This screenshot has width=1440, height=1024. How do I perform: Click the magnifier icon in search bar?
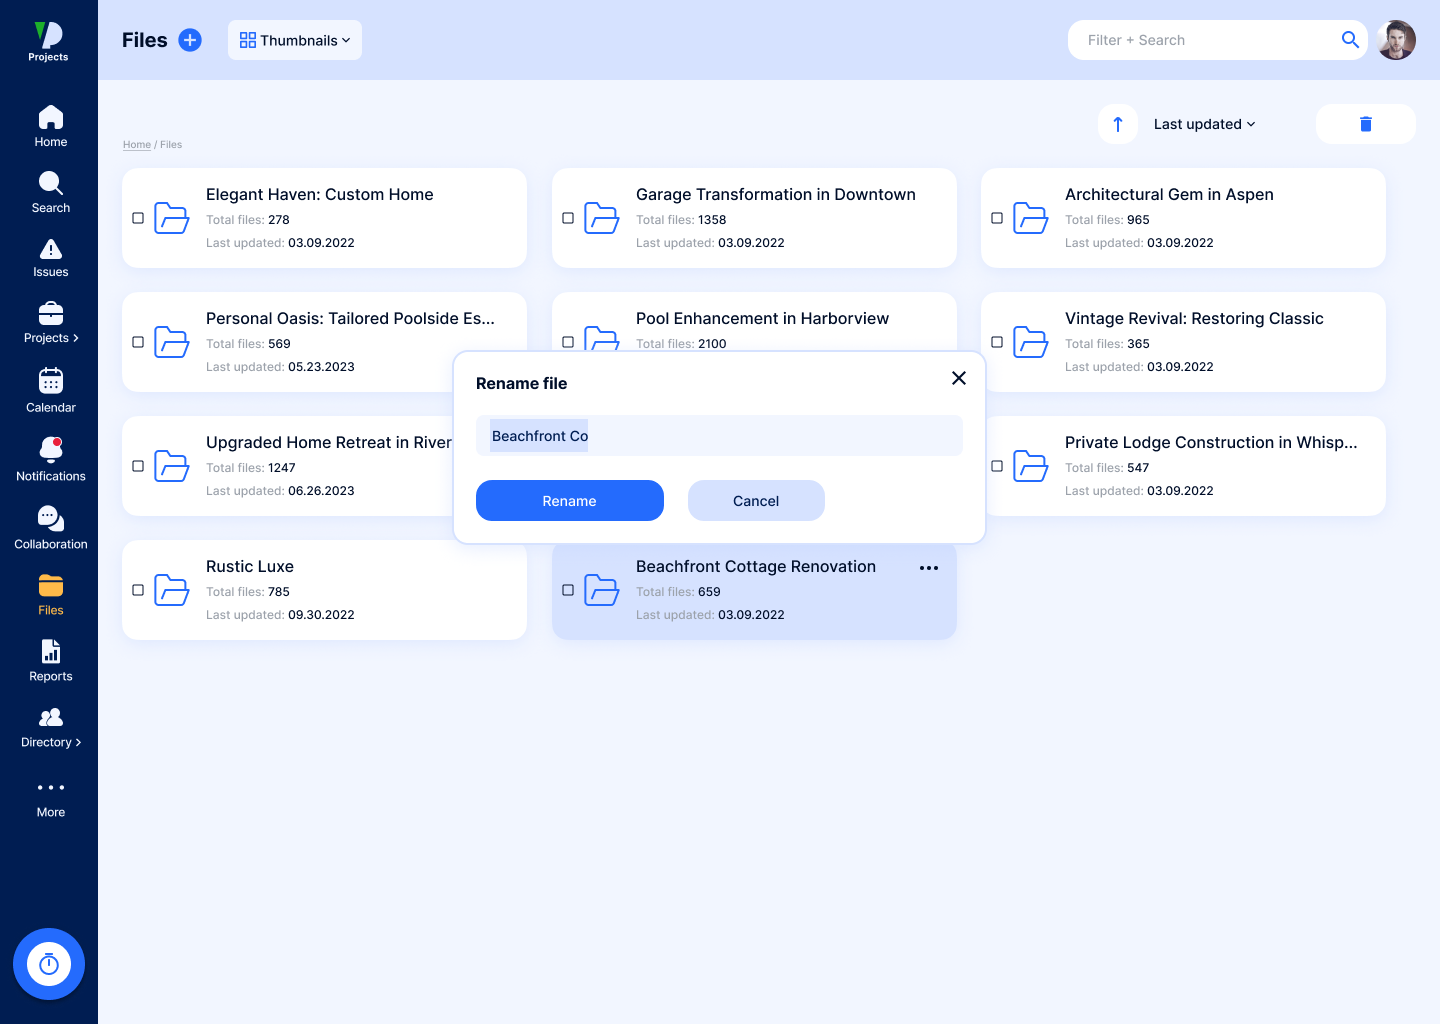point(1350,40)
